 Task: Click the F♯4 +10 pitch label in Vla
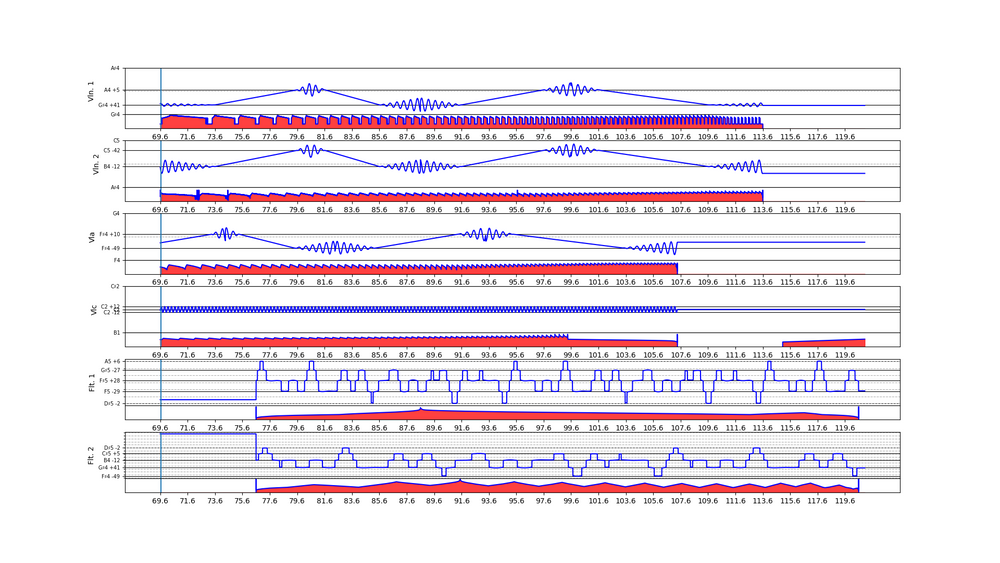click(110, 235)
